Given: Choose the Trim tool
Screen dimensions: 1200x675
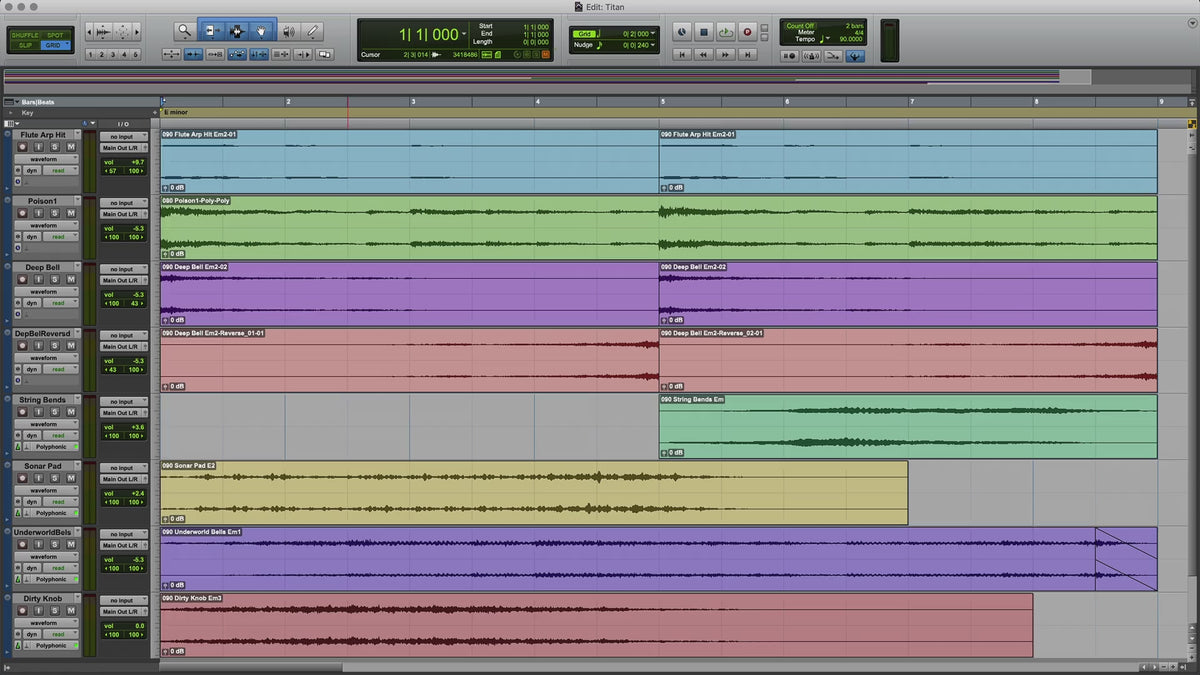Looking at the screenshot, I should click(x=211, y=31).
